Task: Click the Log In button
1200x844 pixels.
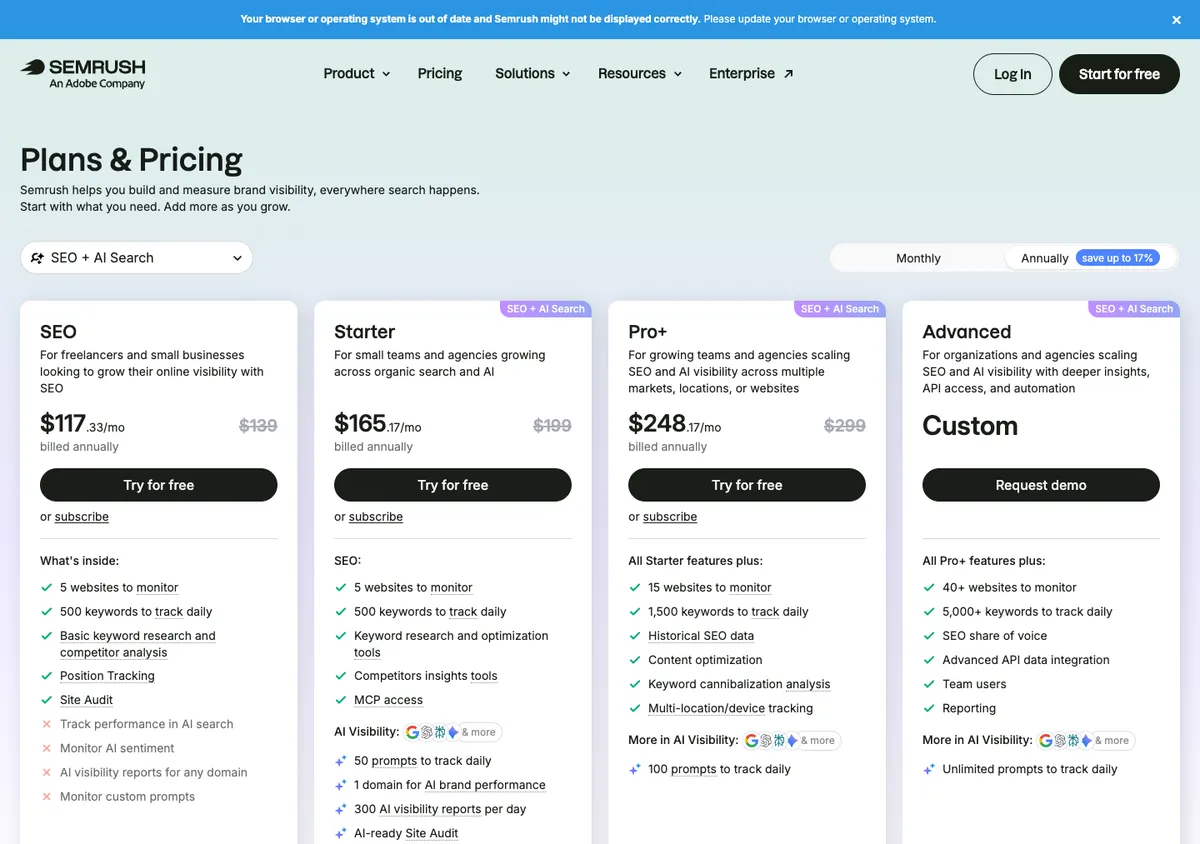Action: tap(1012, 74)
